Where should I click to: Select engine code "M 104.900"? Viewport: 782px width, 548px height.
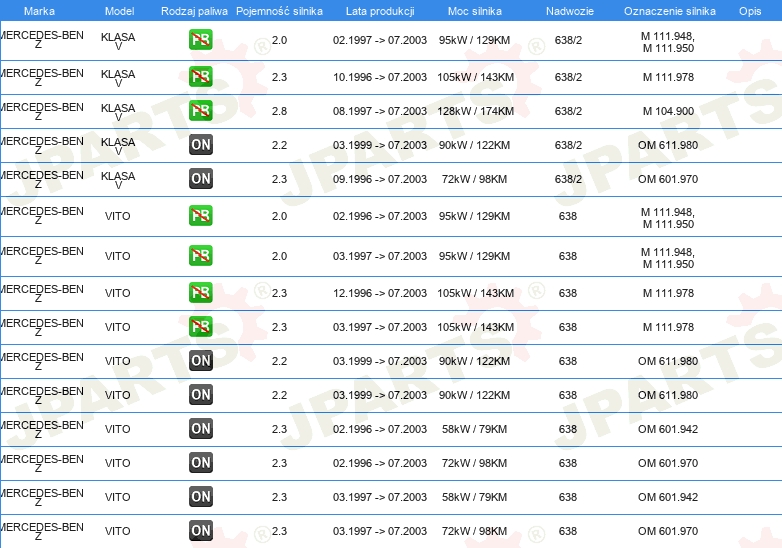tap(668, 111)
